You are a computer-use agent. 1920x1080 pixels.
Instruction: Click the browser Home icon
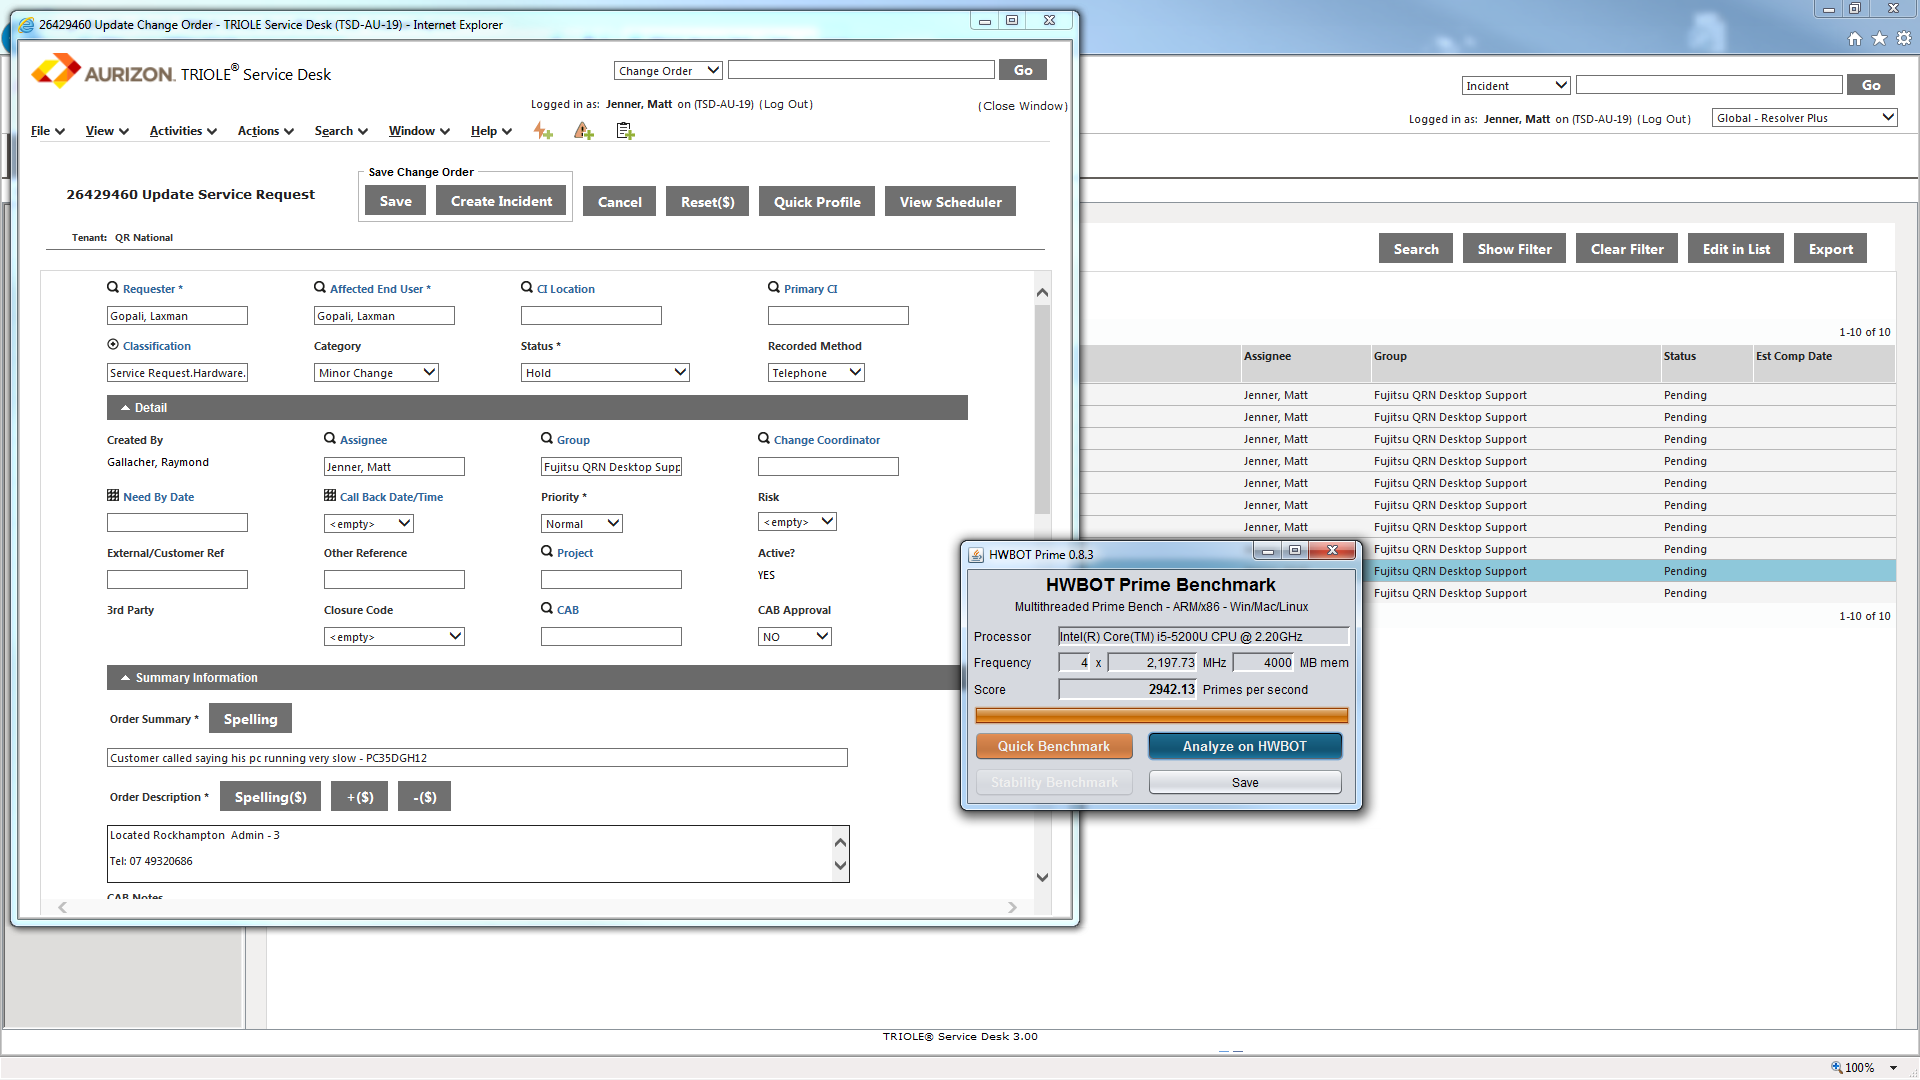pyautogui.click(x=1855, y=39)
